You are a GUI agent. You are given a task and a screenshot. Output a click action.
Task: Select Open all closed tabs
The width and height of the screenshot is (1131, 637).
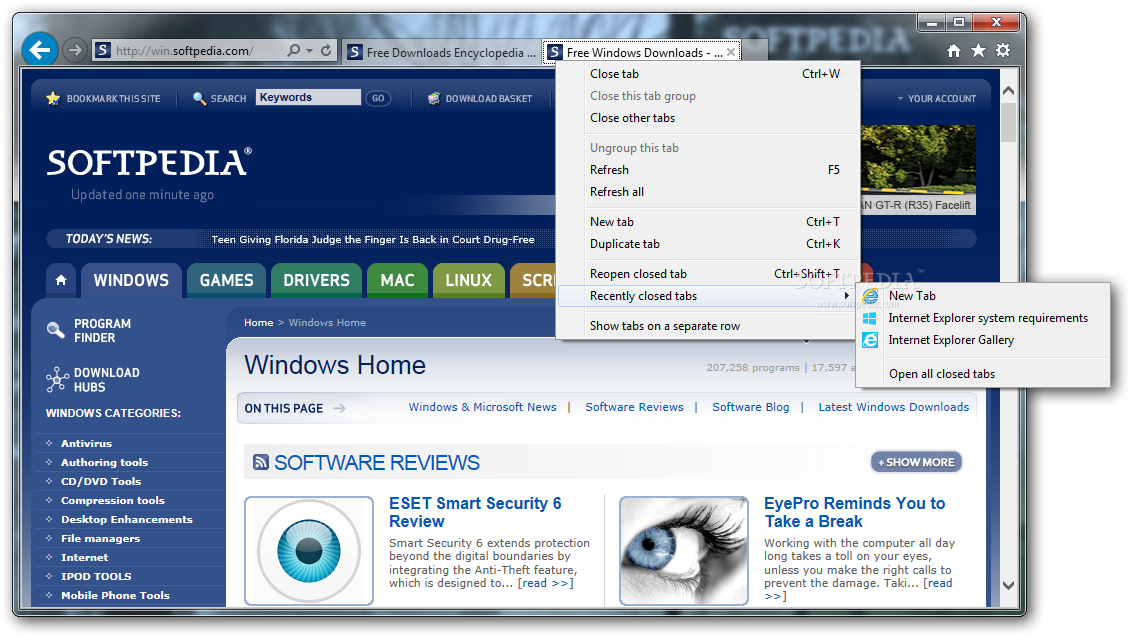pos(983,374)
